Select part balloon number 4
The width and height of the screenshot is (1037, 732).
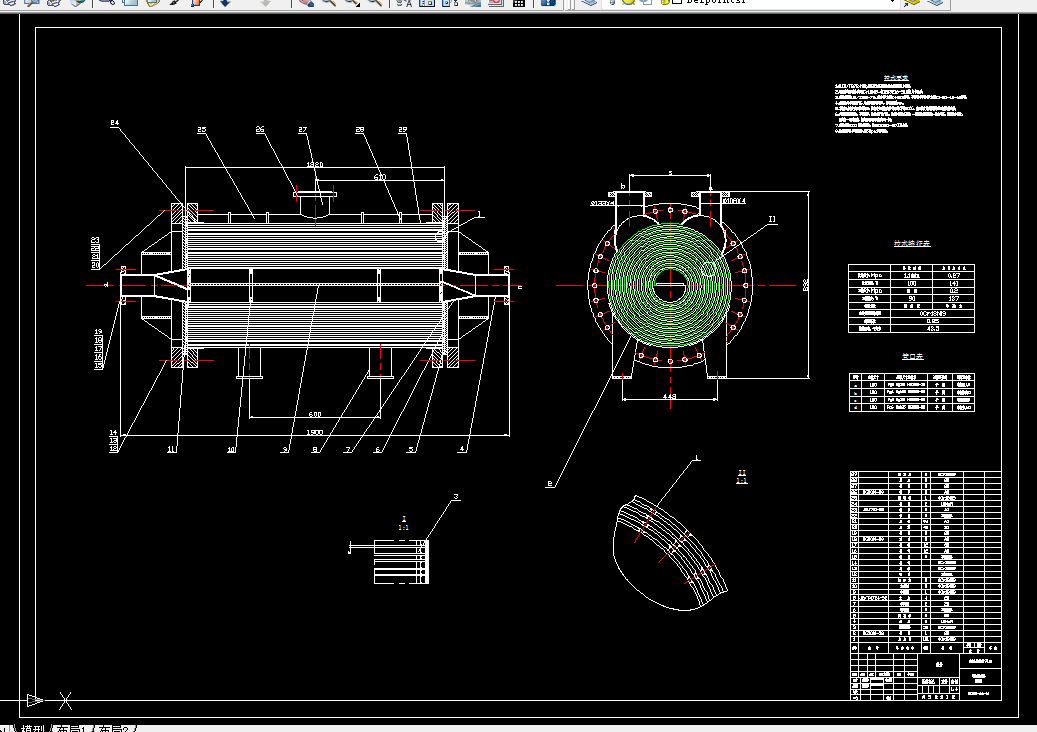coord(462,449)
